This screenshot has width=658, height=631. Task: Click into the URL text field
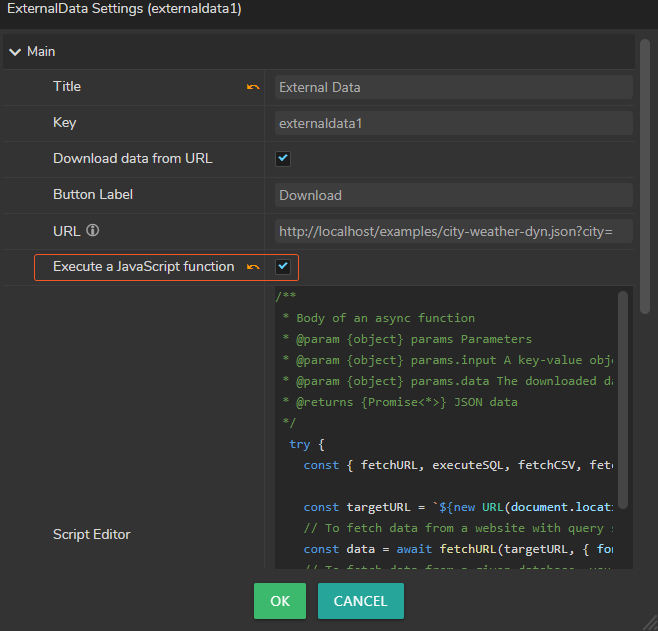pos(453,231)
